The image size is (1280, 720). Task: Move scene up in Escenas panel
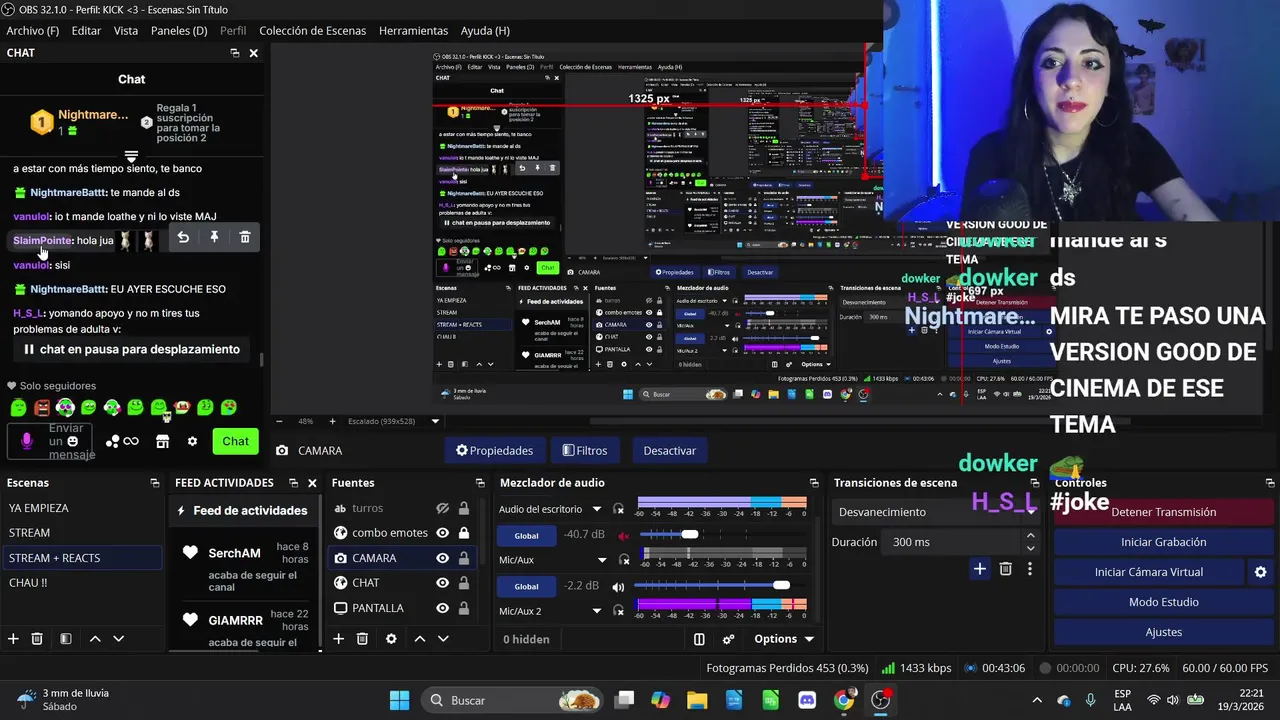(x=95, y=638)
